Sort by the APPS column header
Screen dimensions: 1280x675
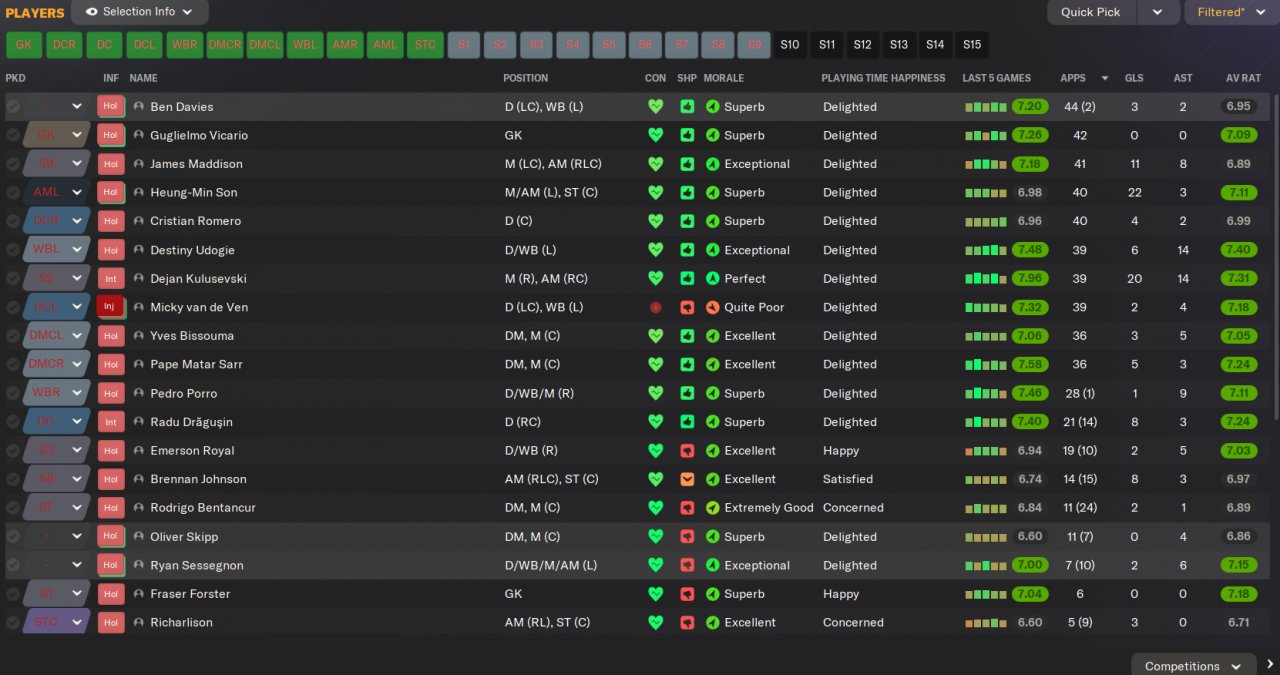pos(1073,78)
